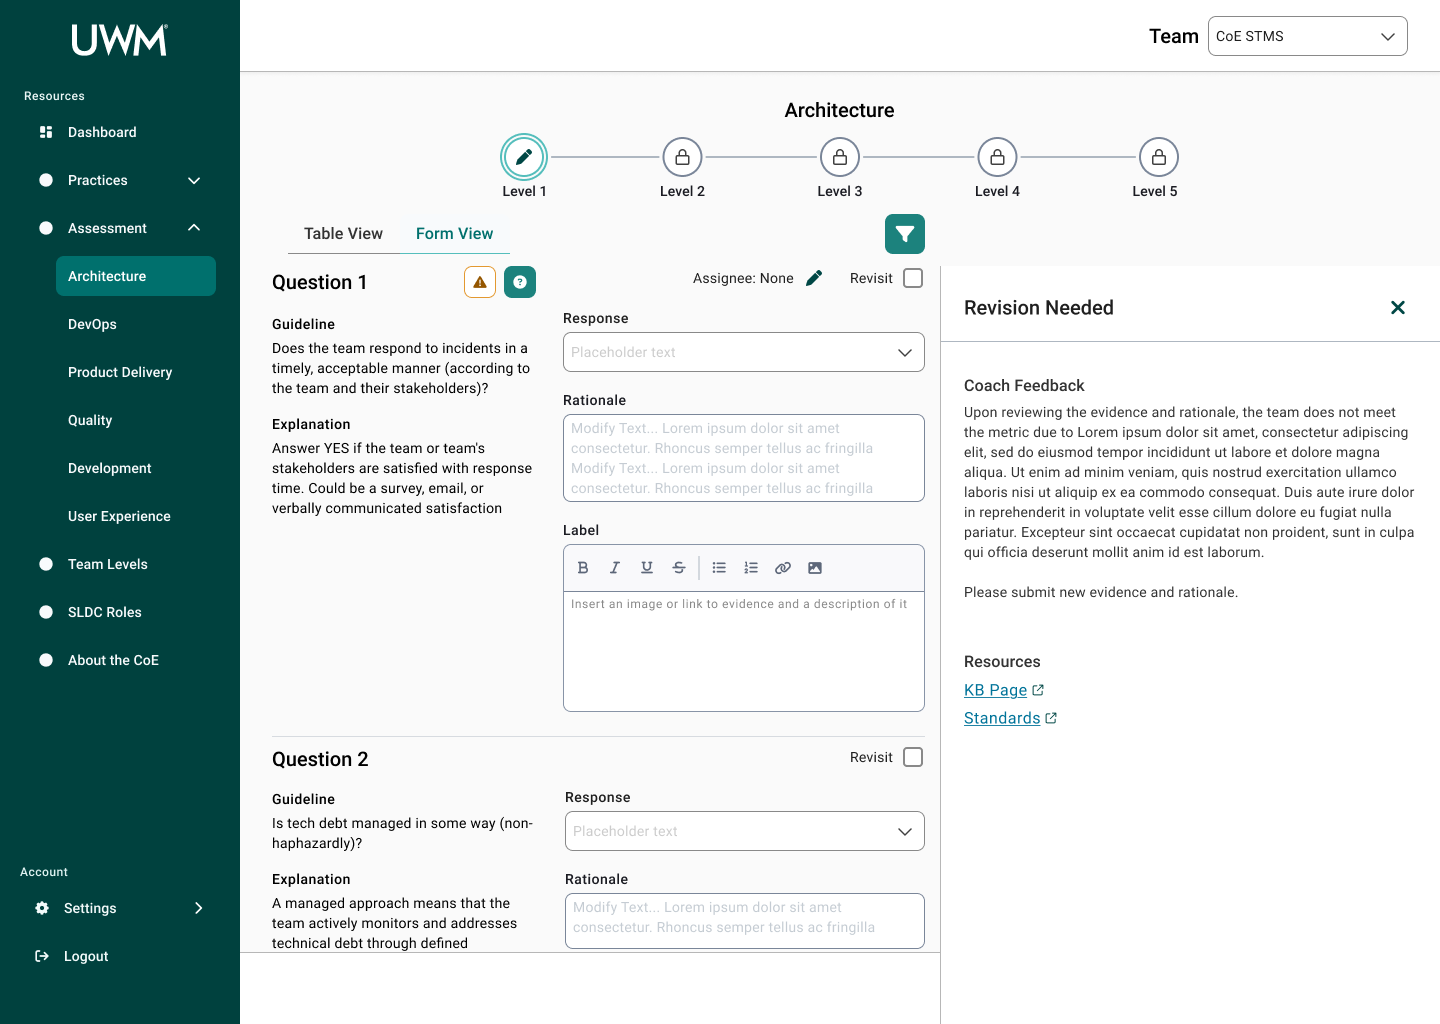Edit the assignee pencil icon
This screenshot has height=1024, width=1440.
pyautogui.click(x=814, y=278)
